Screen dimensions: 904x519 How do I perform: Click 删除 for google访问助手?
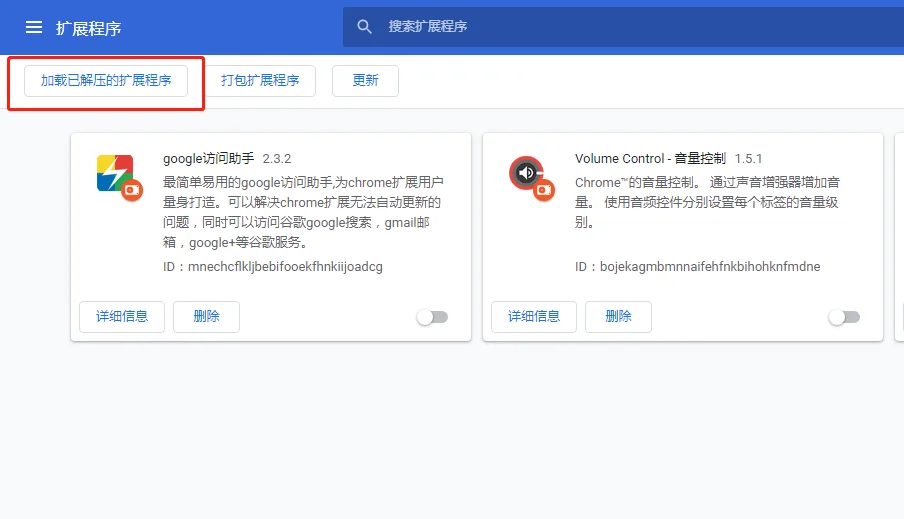pyautogui.click(x=206, y=317)
